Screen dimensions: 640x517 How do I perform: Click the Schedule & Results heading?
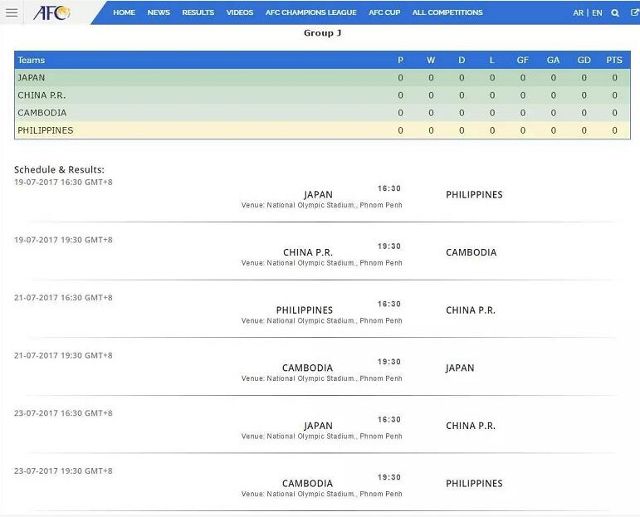point(59,169)
